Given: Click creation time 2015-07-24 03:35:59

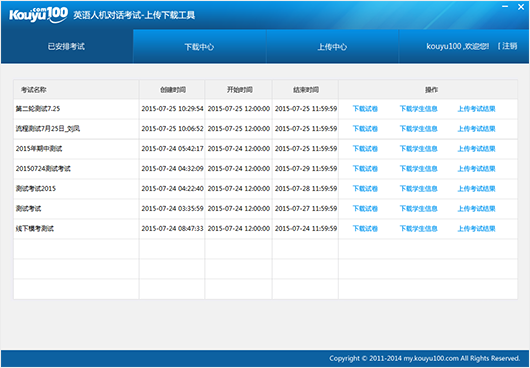Looking at the screenshot, I should tap(172, 208).
